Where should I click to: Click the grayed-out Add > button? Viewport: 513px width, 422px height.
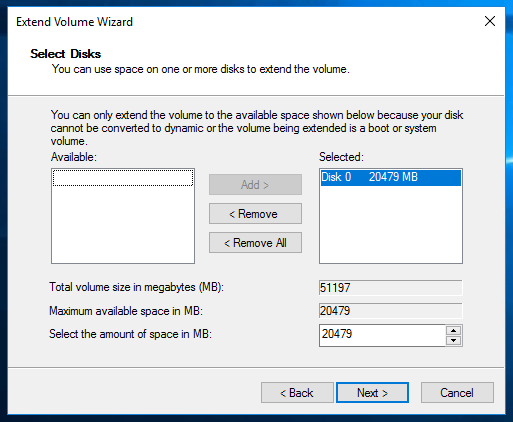(x=255, y=184)
